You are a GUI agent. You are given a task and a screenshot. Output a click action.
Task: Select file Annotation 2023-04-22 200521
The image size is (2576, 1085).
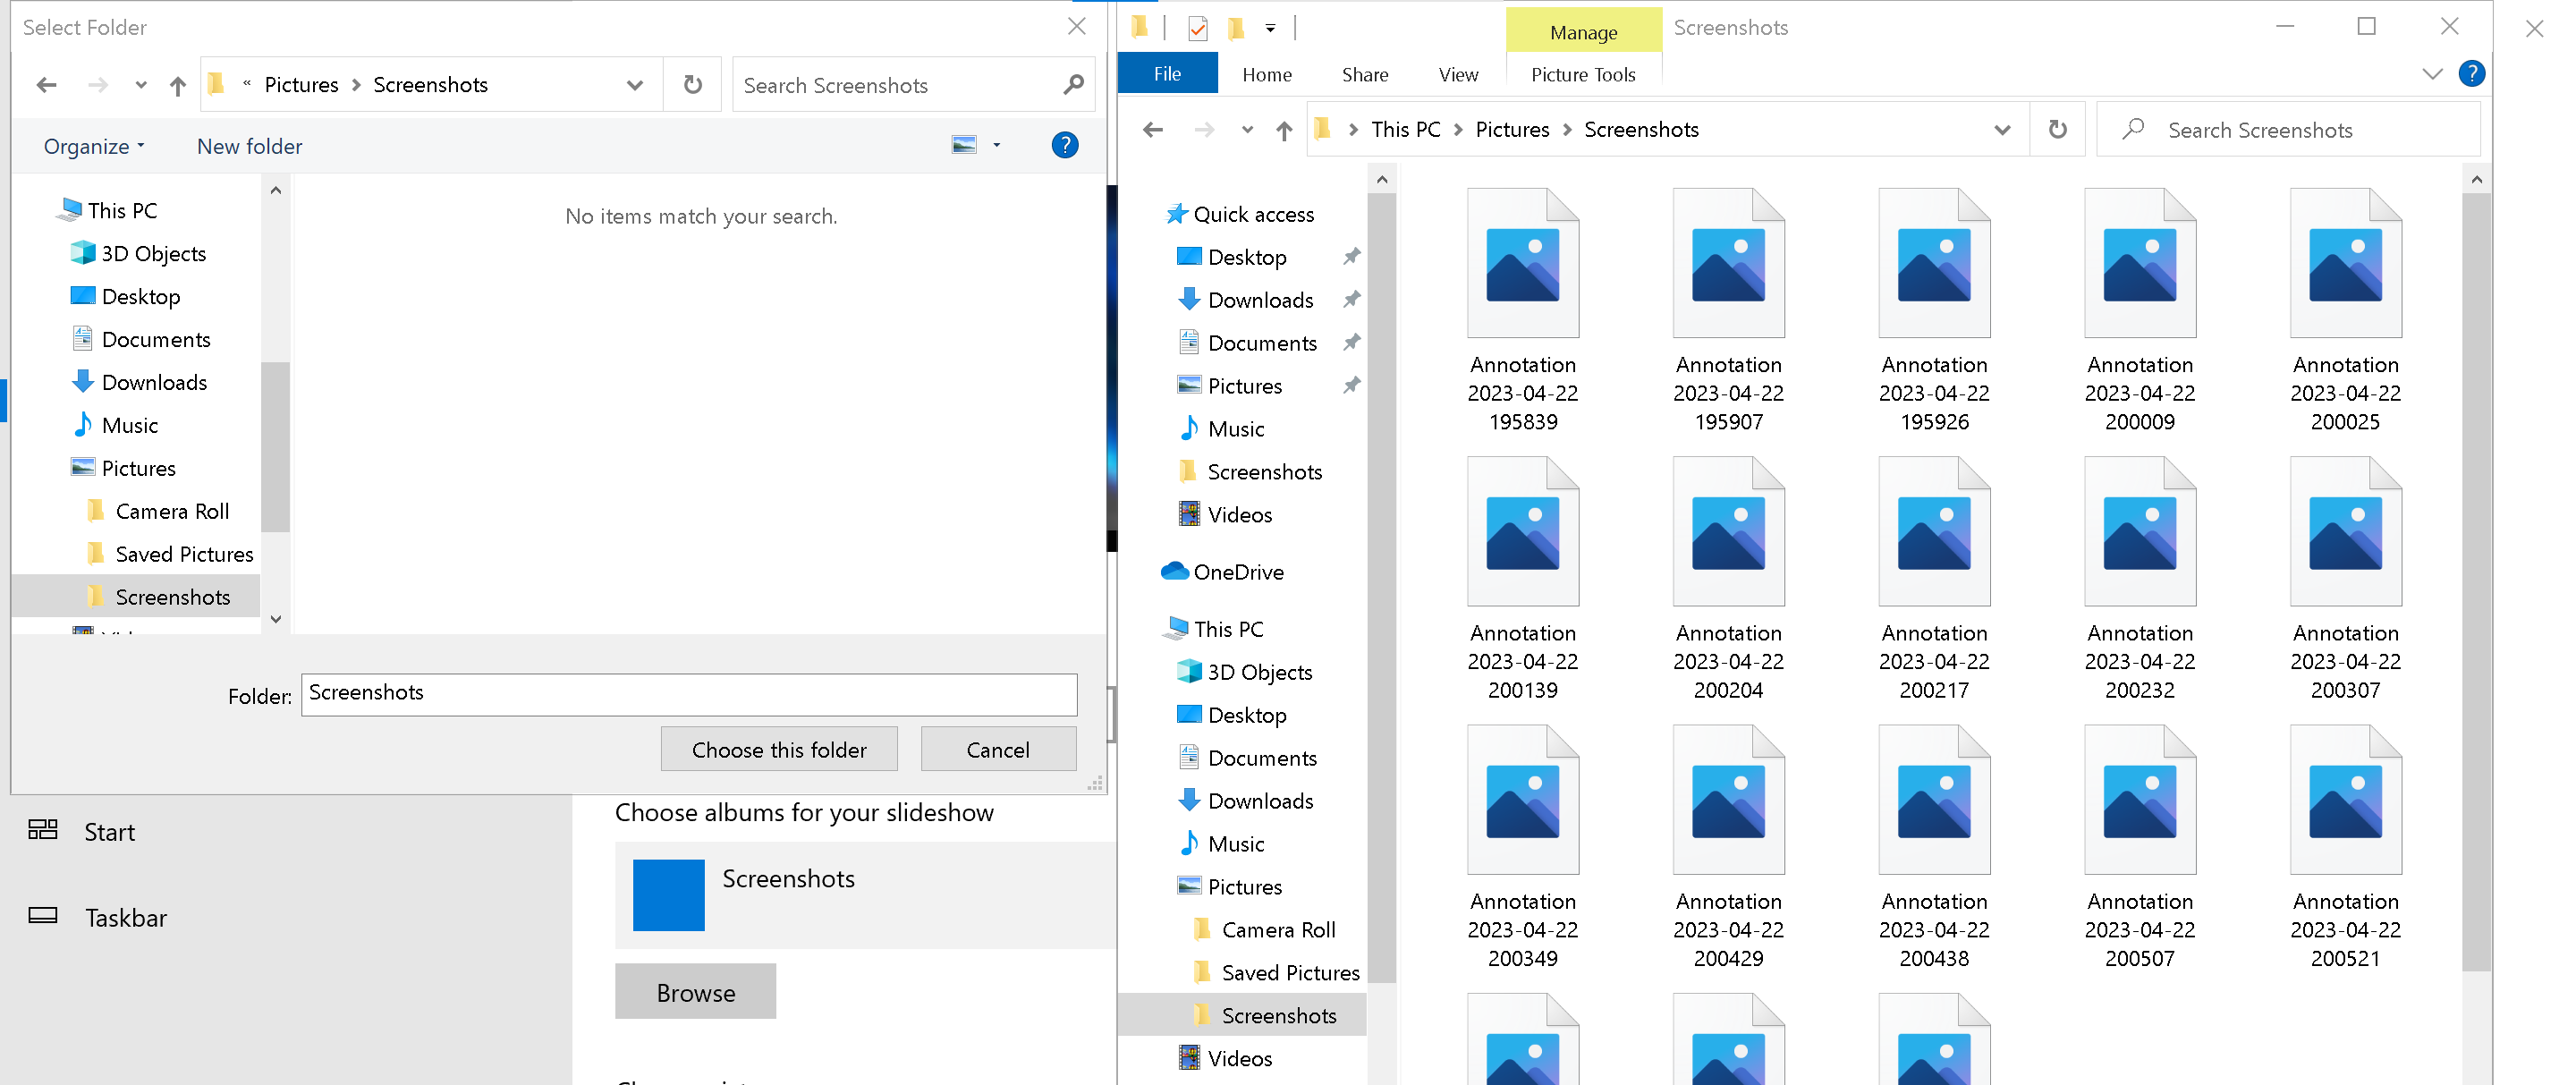click(x=2345, y=846)
